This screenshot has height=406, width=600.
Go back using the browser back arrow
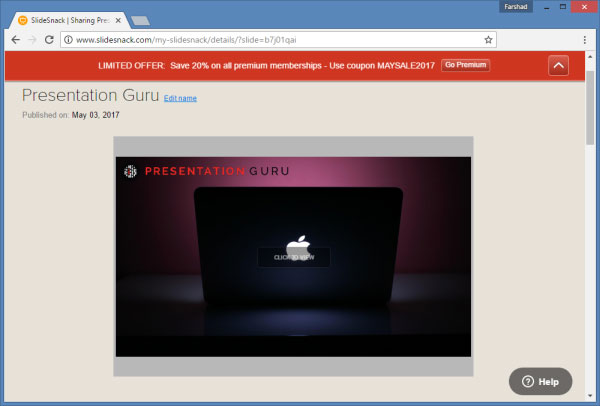(x=15, y=40)
